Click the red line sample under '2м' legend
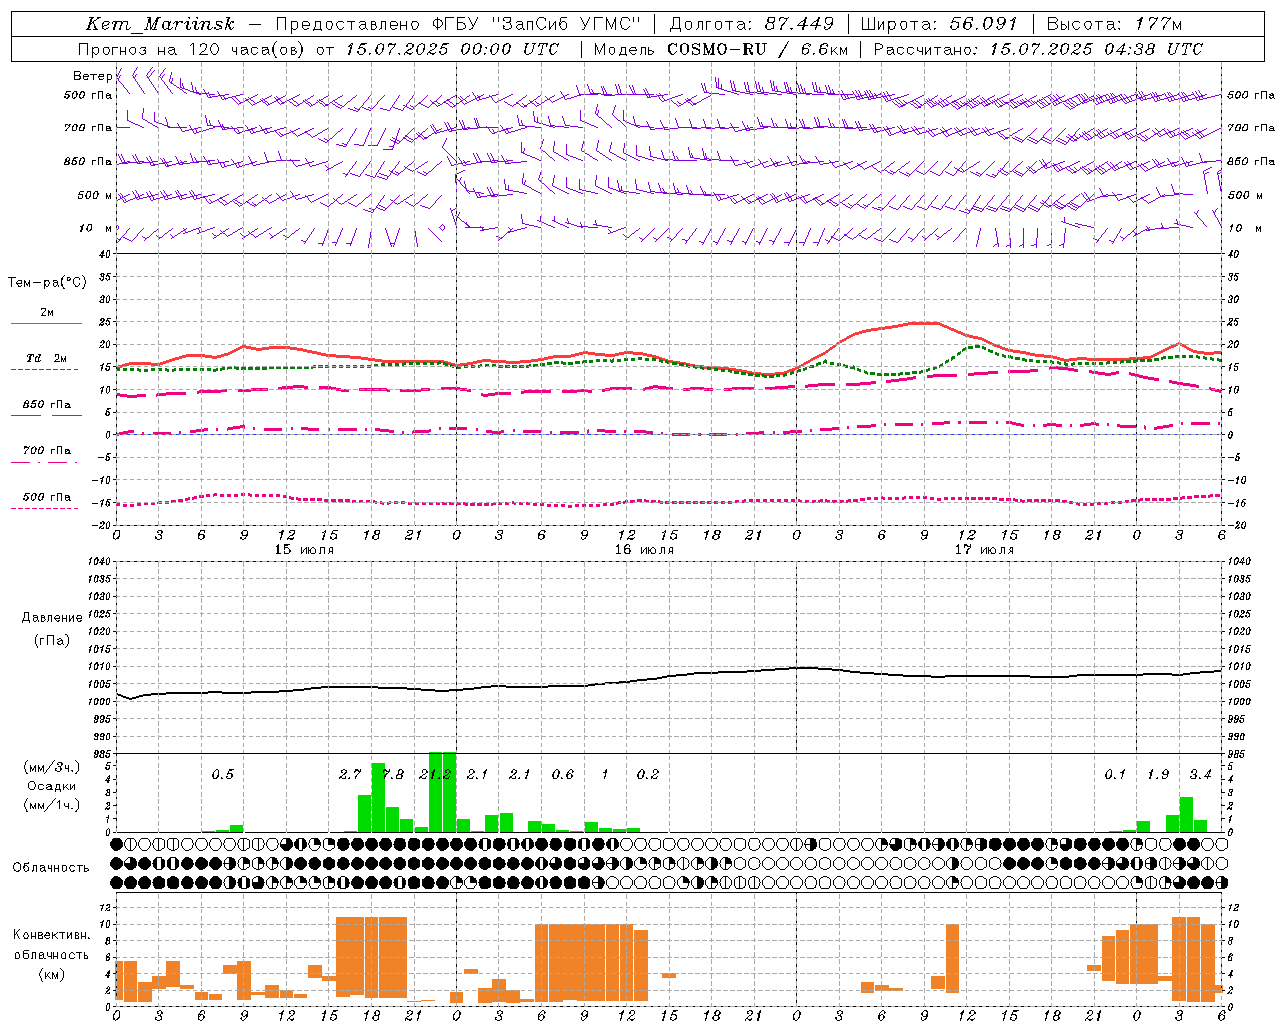This screenshot has height=1024, width=1280. pos(46,323)
